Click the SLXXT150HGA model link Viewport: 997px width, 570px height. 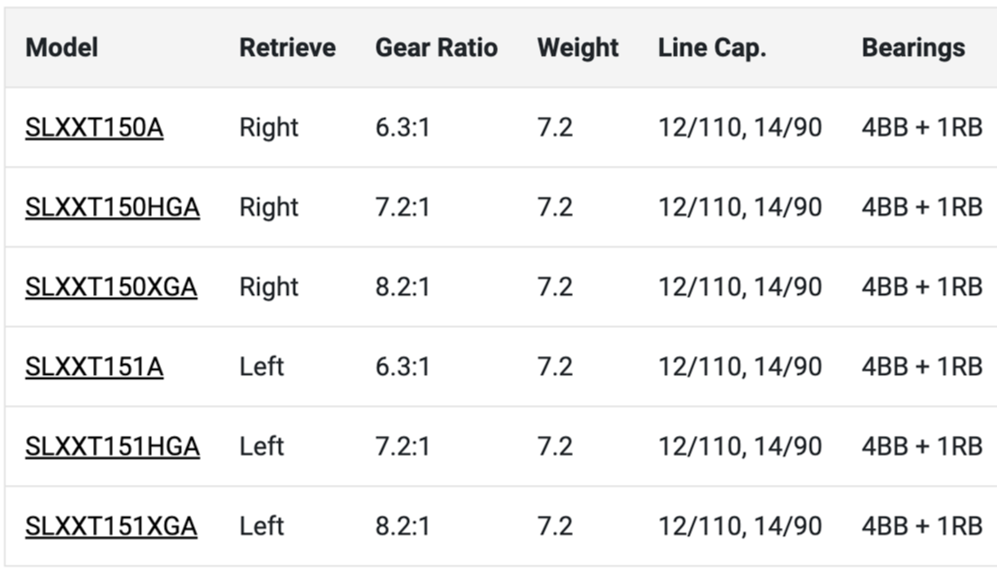(x=112, y=208)
